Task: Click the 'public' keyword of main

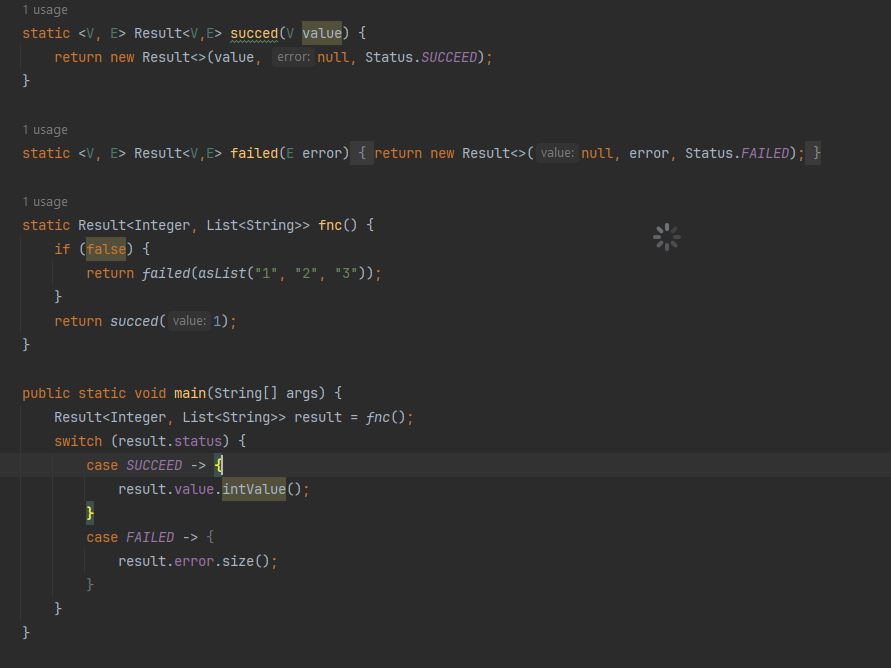Action: [x=46, y=394]
